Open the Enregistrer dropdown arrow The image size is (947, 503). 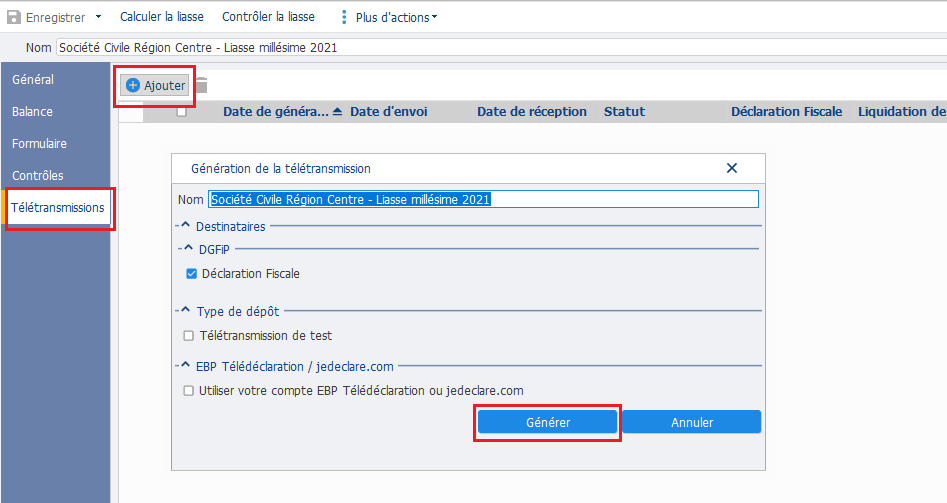pyautogui.click(x=98, y=17)
